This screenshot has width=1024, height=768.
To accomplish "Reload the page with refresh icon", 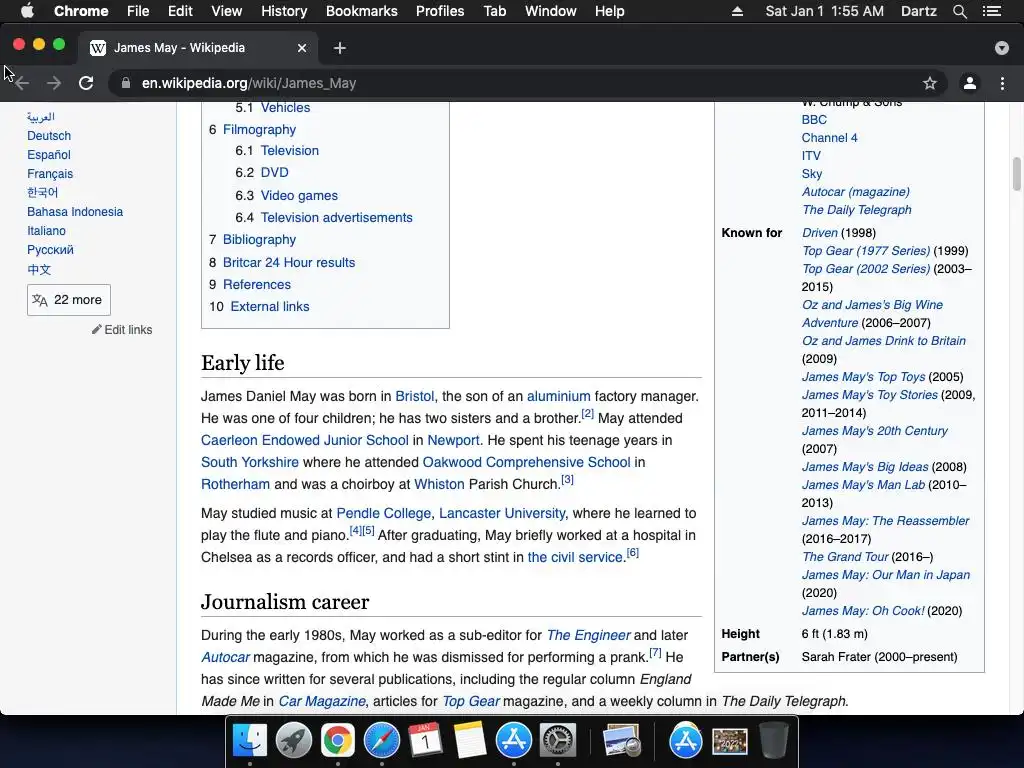I will coord(86,83).
